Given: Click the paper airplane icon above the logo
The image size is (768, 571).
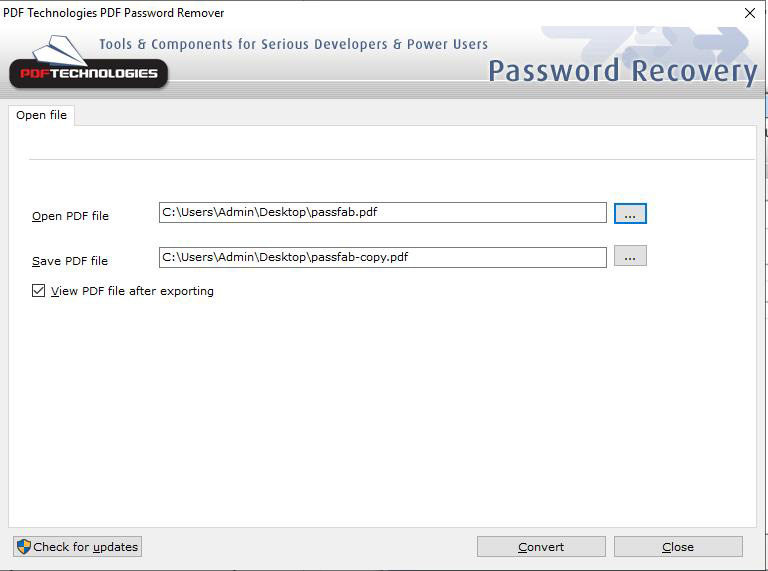Looking at the screenshot, I should click(x=60, y=50).
